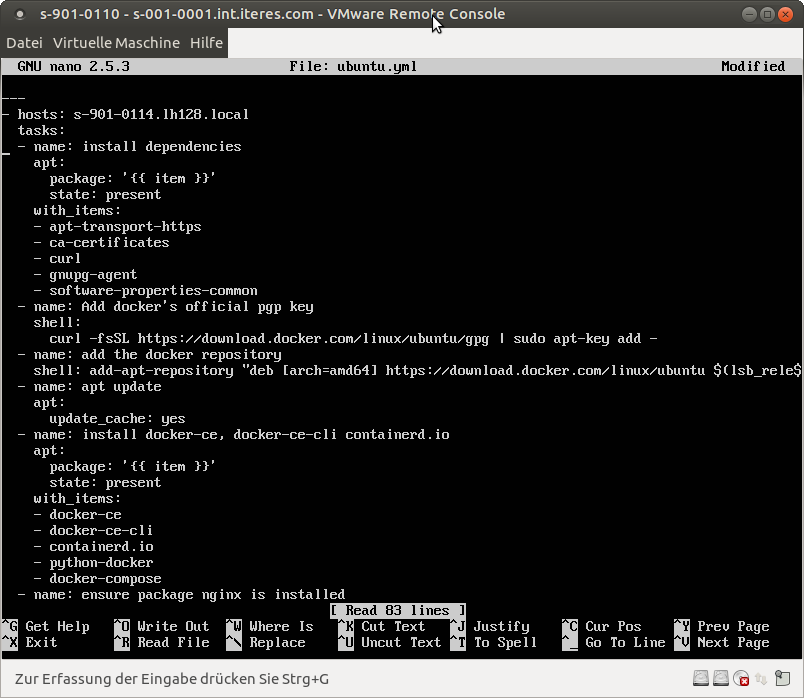The height and width of the screenshot is (698, 804).
Task: Close the VMware Remote Console window
Action: (x=785, y=14)
